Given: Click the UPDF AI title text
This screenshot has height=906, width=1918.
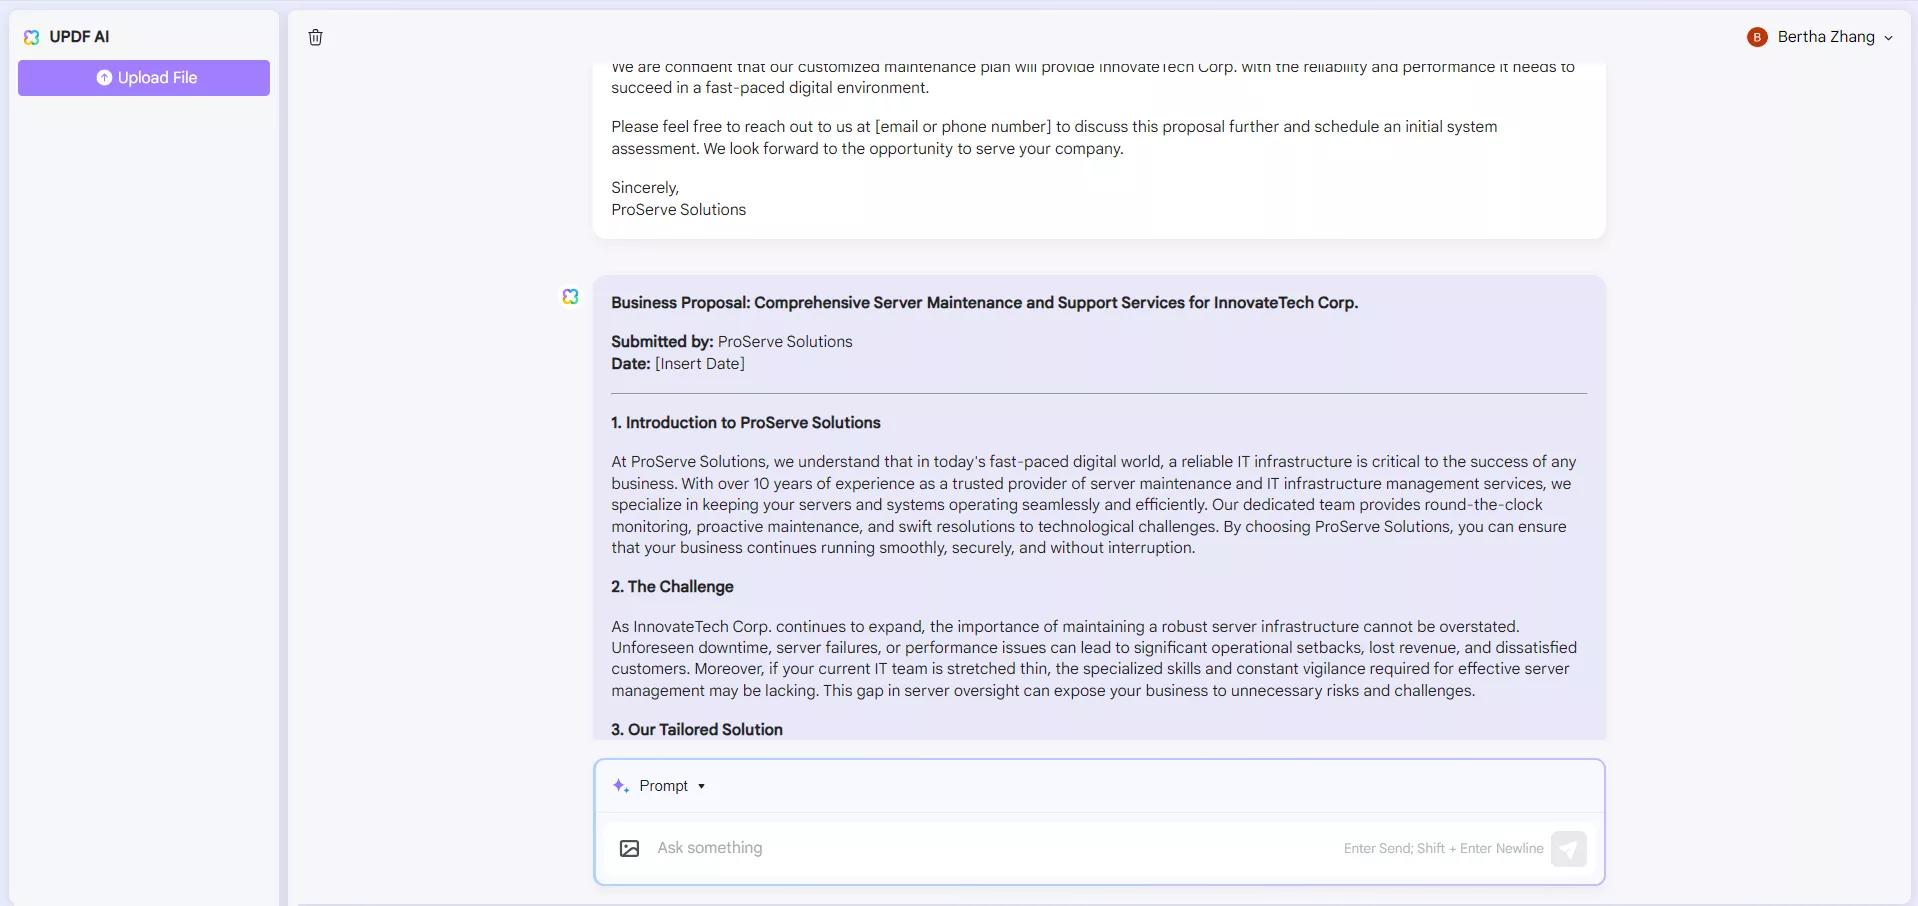Looking at the screenshot, I should tap(79, 37).
